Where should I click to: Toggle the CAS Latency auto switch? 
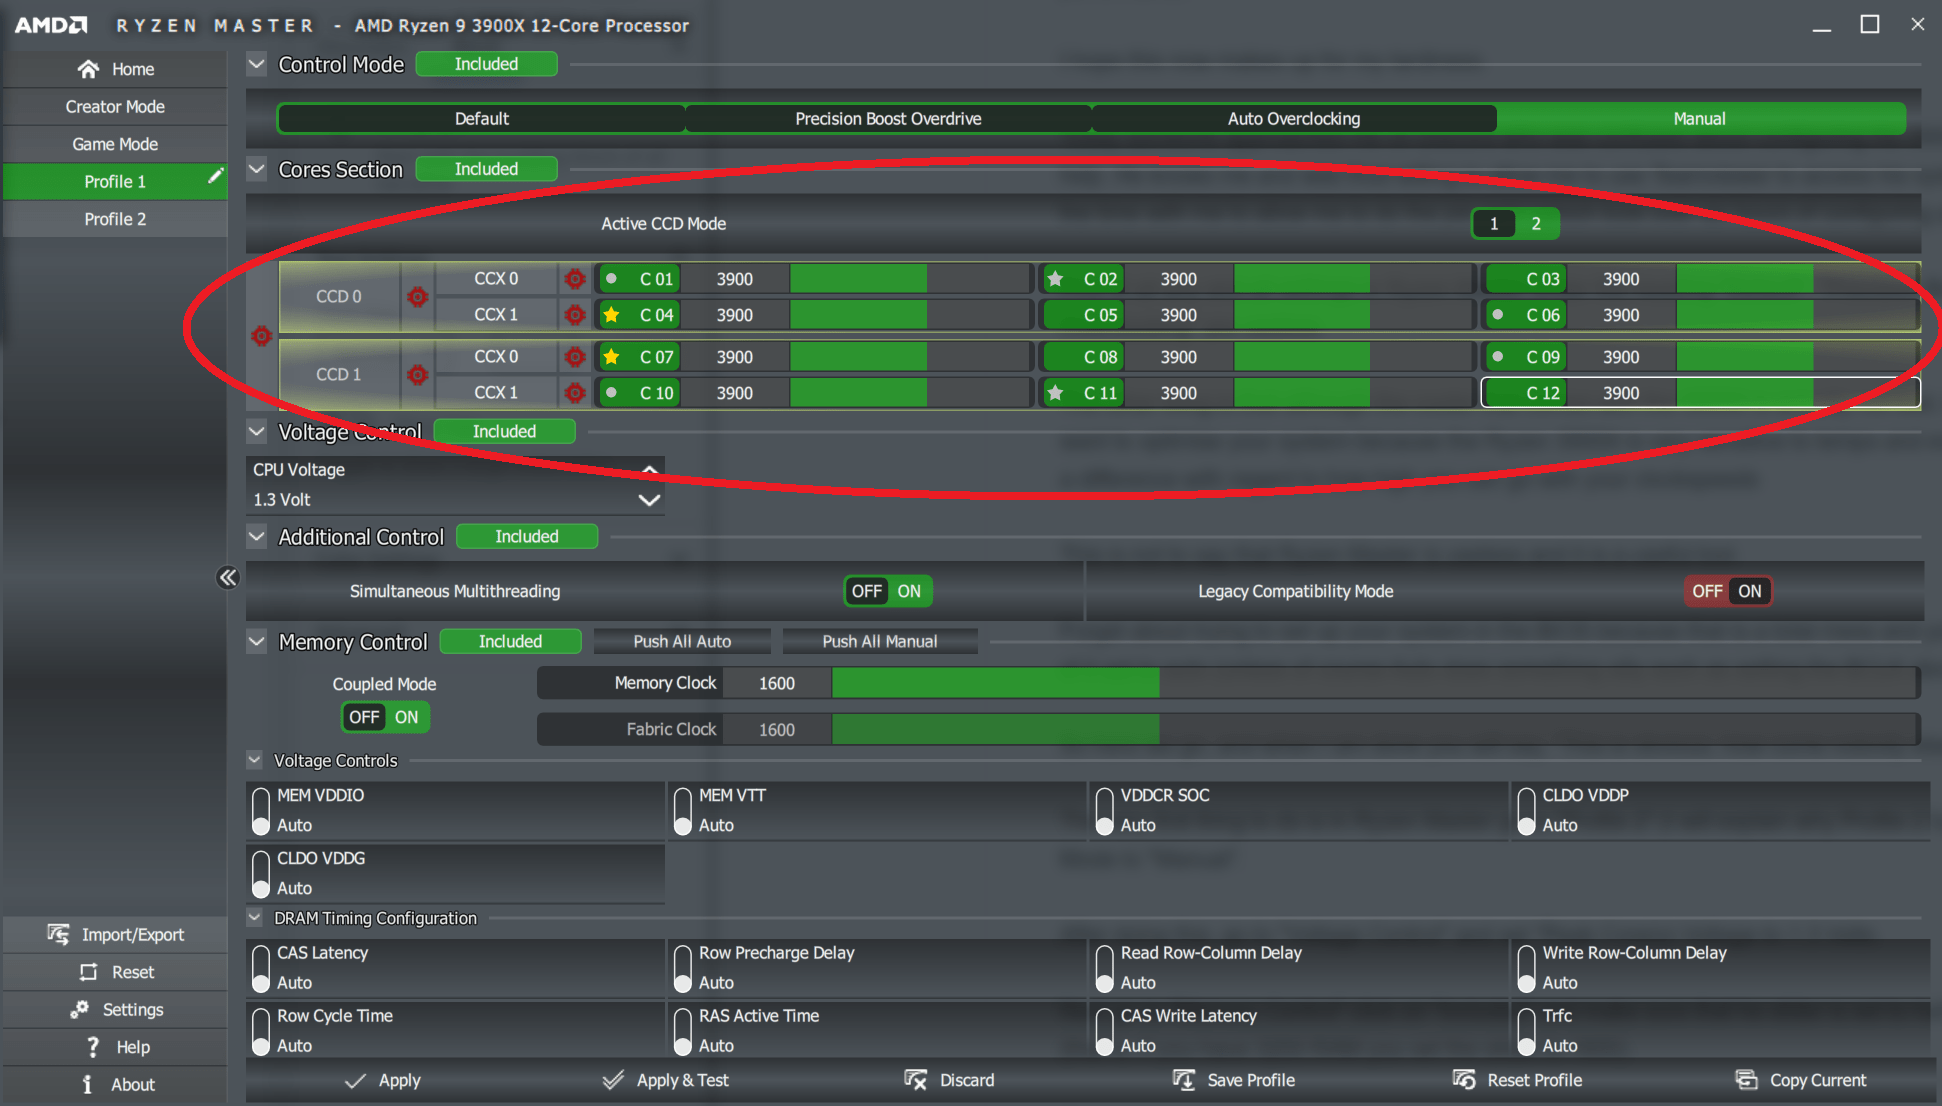click(x=261, y=969)
